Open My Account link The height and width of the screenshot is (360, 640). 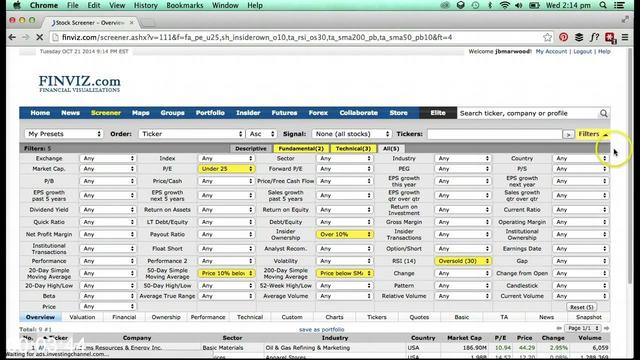coord(551,51)
